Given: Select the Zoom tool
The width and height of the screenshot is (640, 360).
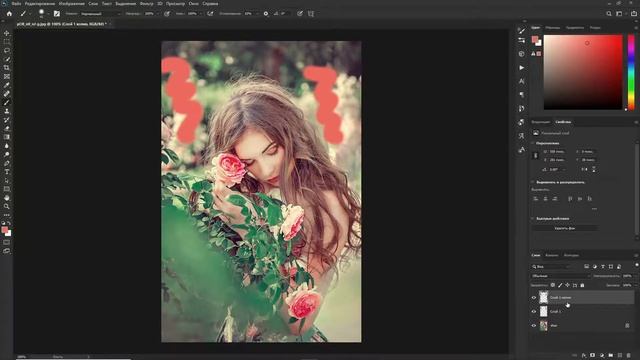Looking at the screenshot, I should [7, 207].
